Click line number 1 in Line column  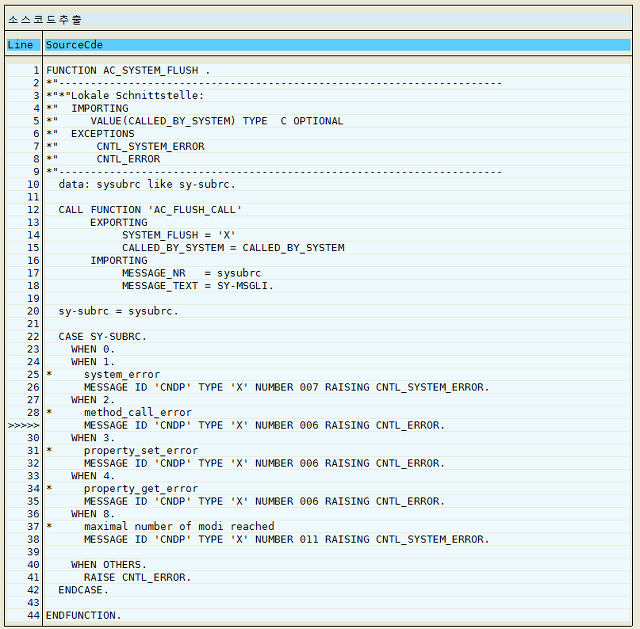coord(36,71)
